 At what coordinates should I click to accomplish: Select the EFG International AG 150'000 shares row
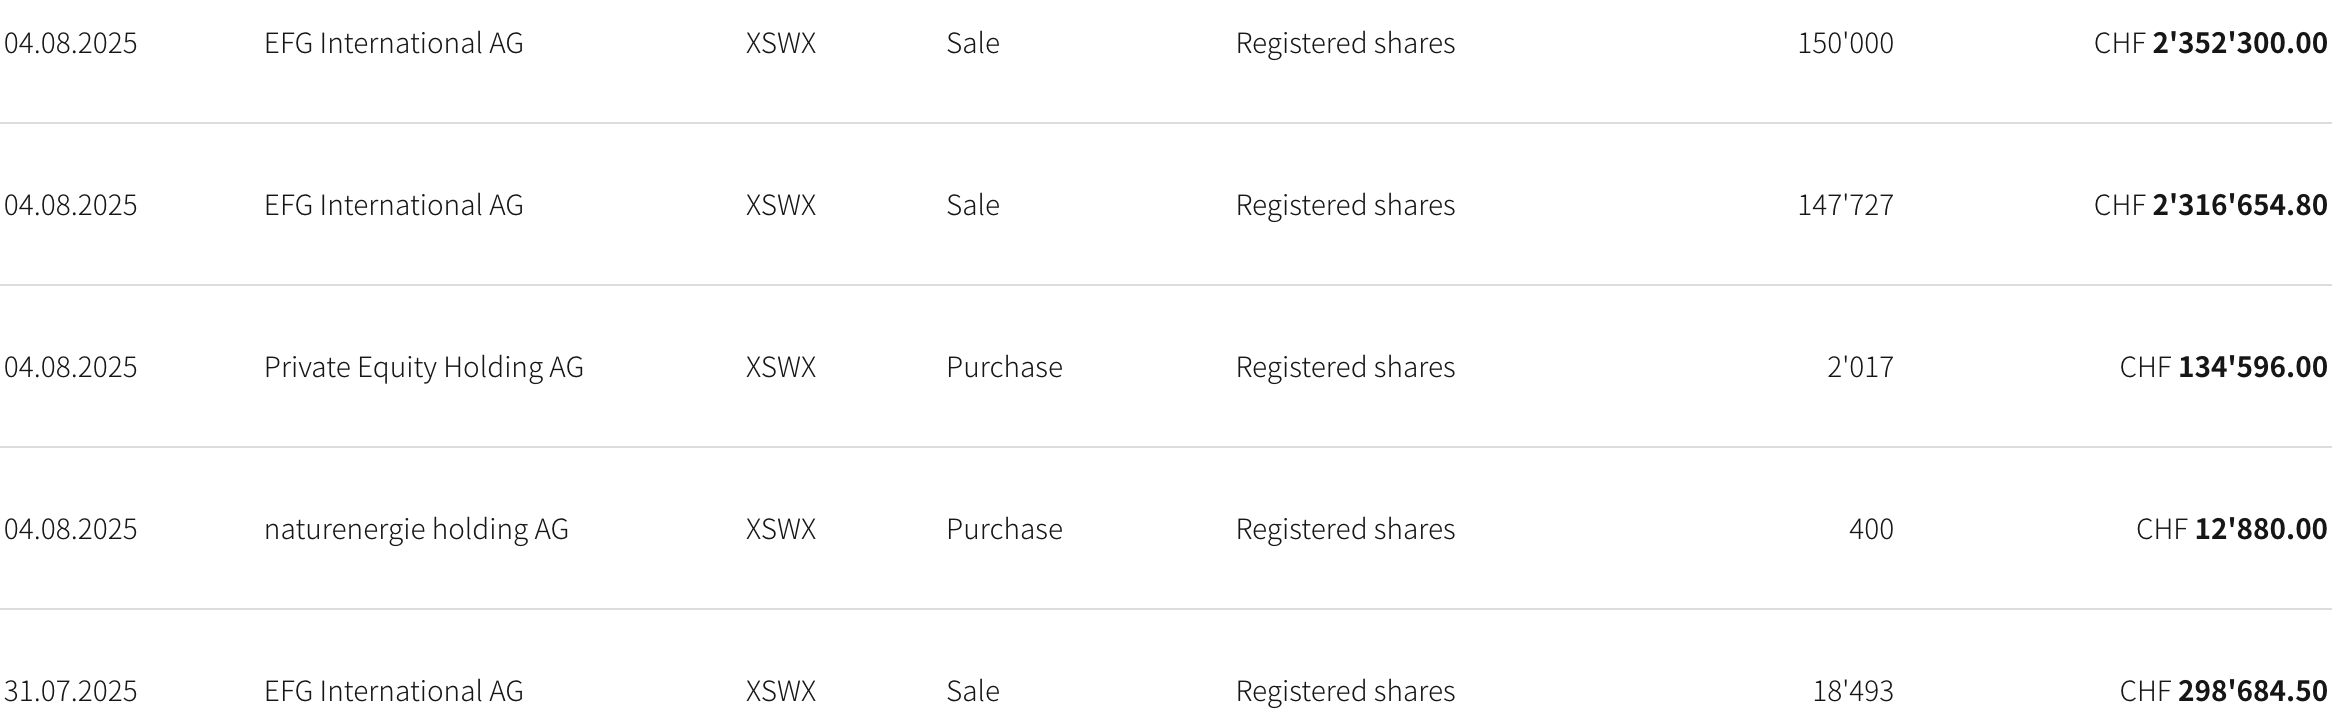[1166, 43]
